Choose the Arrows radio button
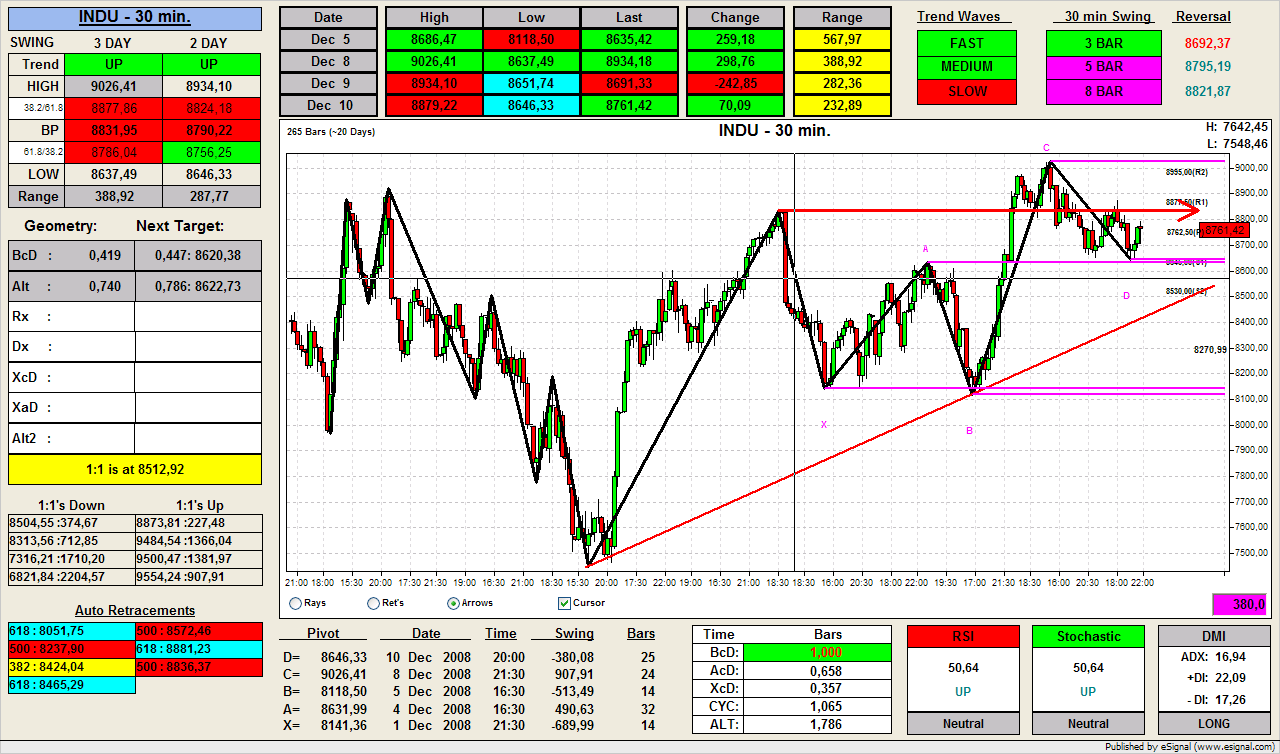 click(x=454, y=603)
